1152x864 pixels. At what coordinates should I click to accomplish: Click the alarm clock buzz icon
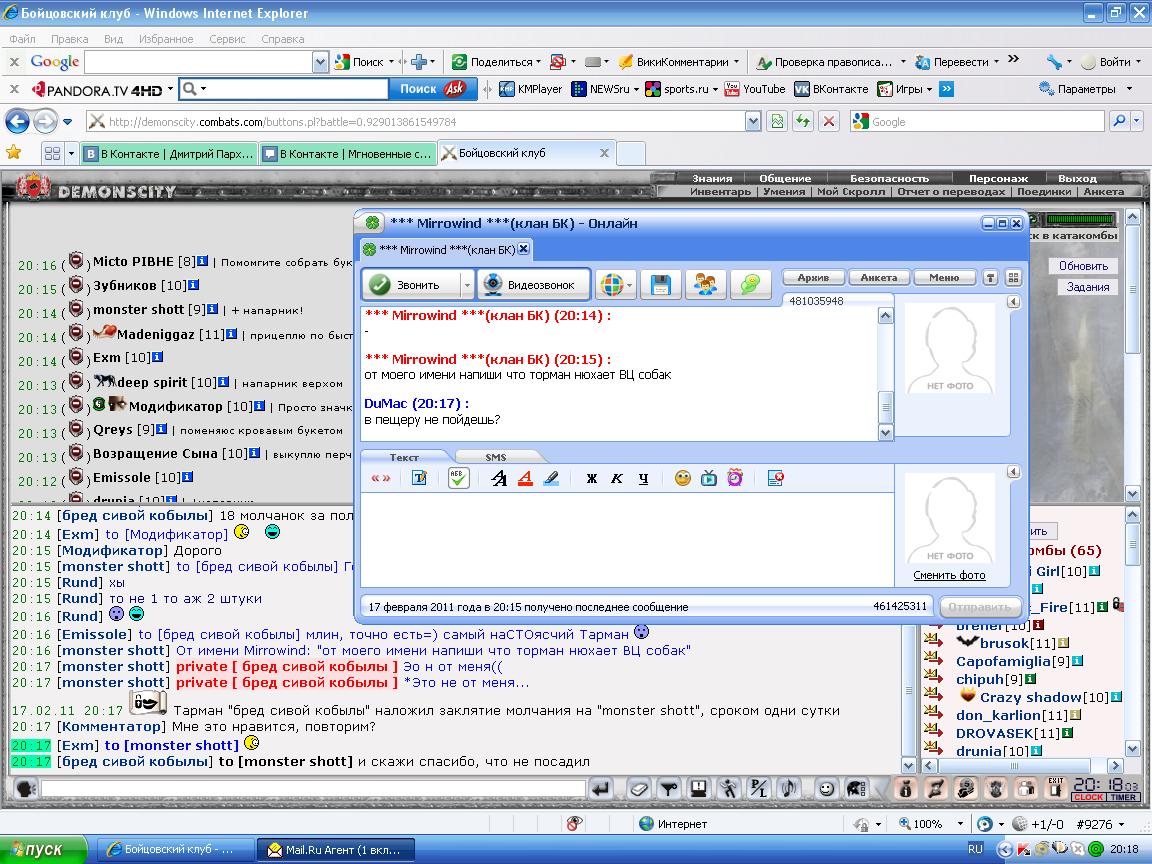[735, 478]
